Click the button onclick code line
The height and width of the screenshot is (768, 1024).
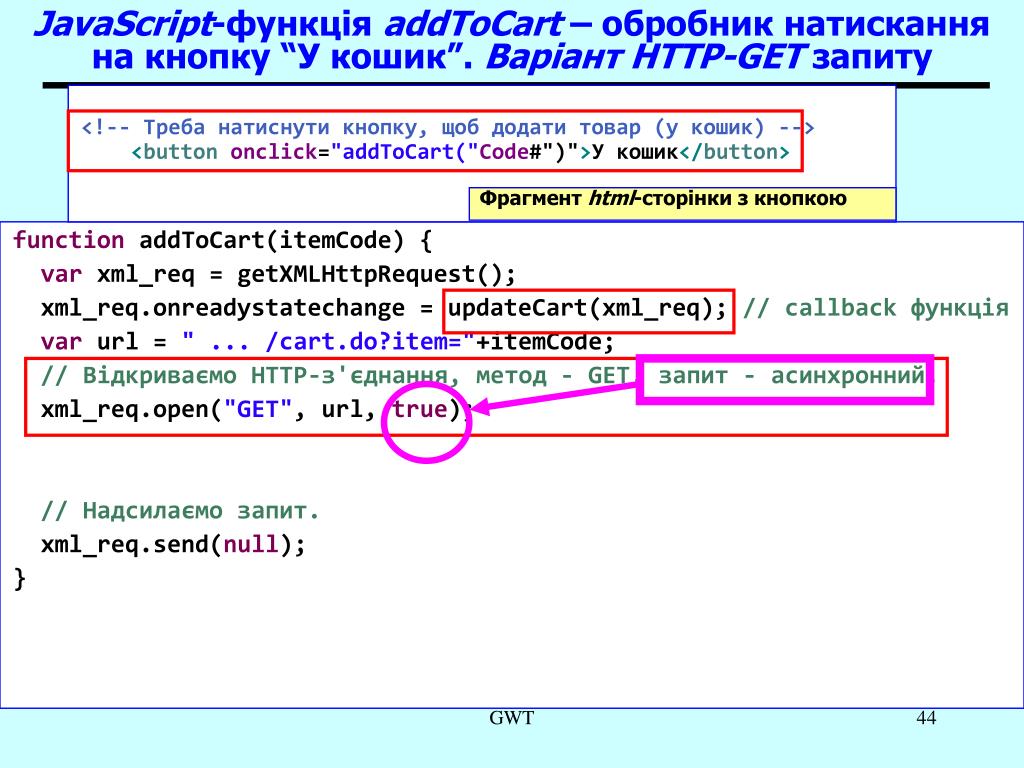(x=460, y=152)
